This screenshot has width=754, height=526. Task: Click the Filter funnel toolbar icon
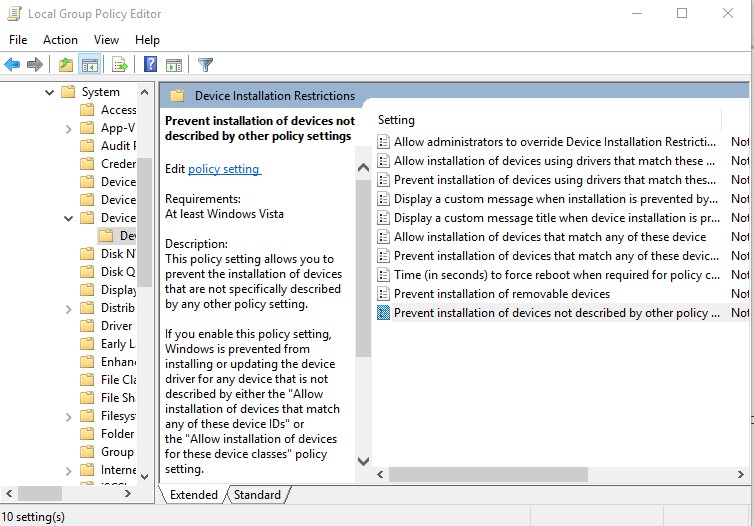(x=205, y=64)
